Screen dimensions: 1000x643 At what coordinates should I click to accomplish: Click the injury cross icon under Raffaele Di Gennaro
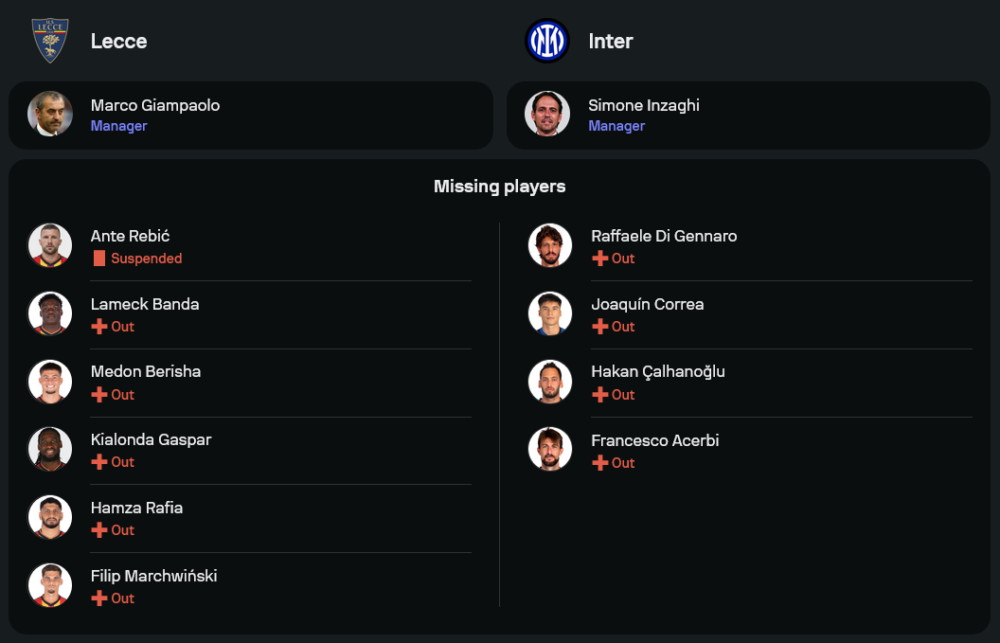pos(600,258)
